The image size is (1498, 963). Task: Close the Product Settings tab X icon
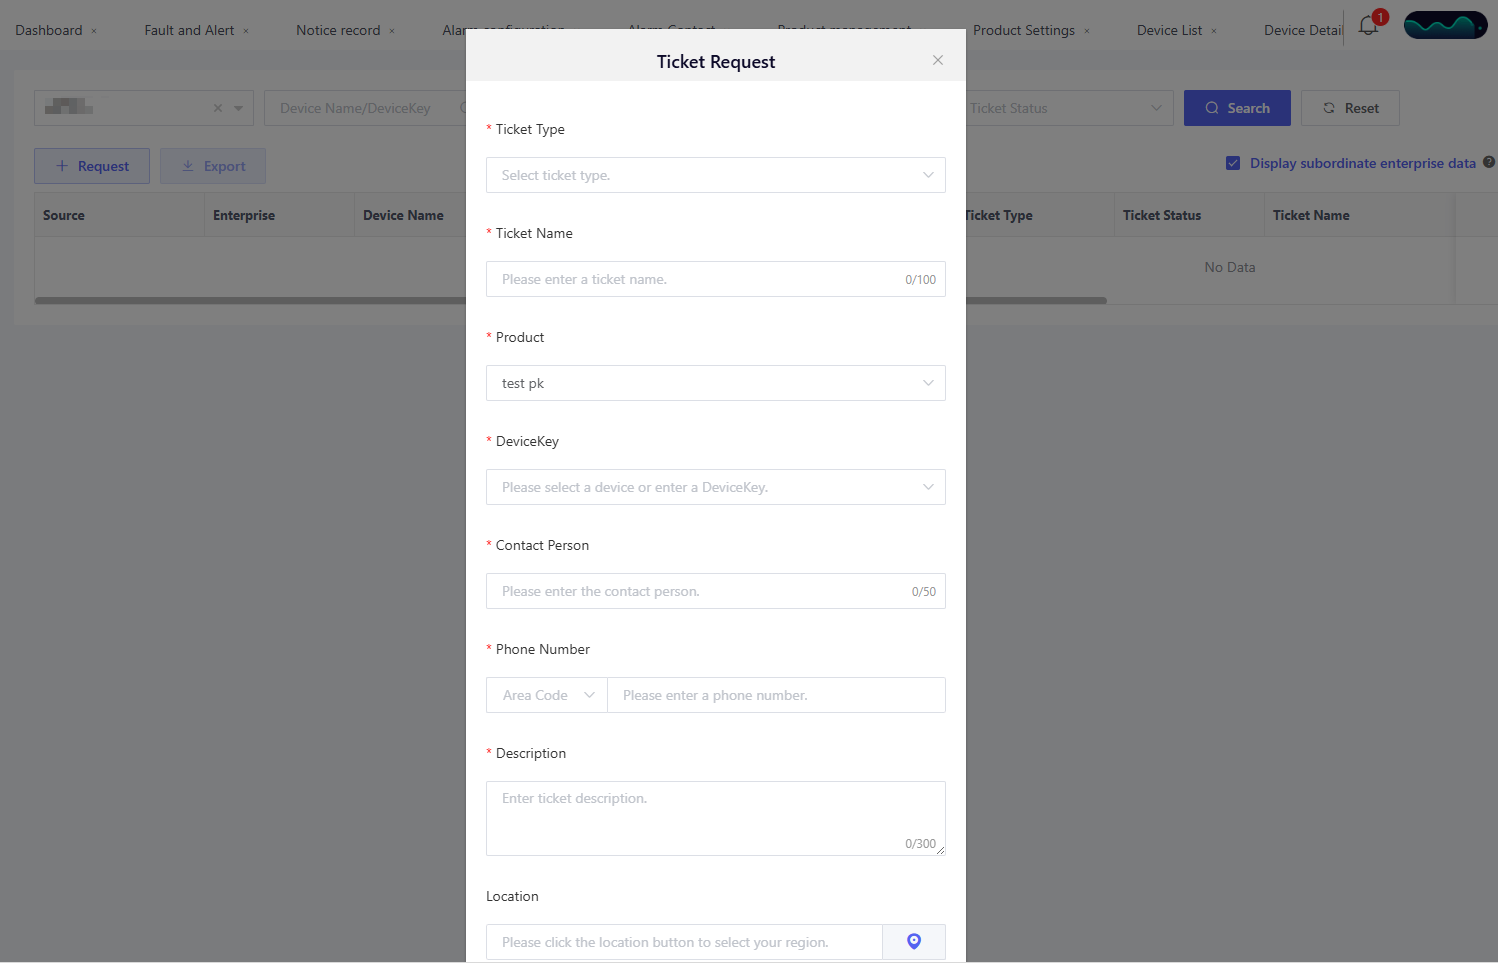tap(1087, 31)
